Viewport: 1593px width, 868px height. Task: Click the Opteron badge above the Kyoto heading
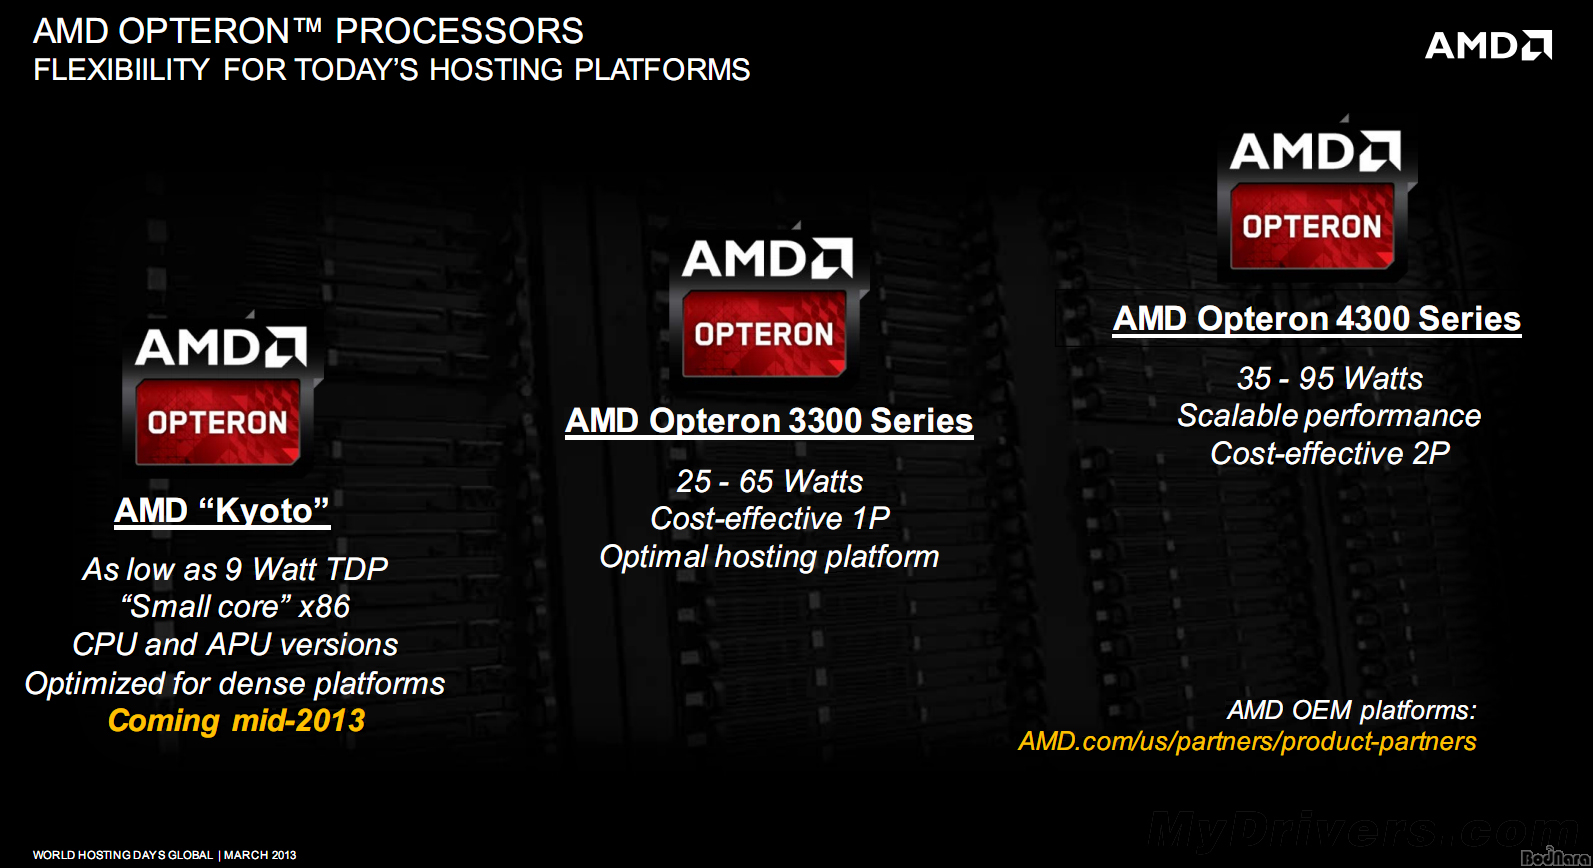(220, 395)
